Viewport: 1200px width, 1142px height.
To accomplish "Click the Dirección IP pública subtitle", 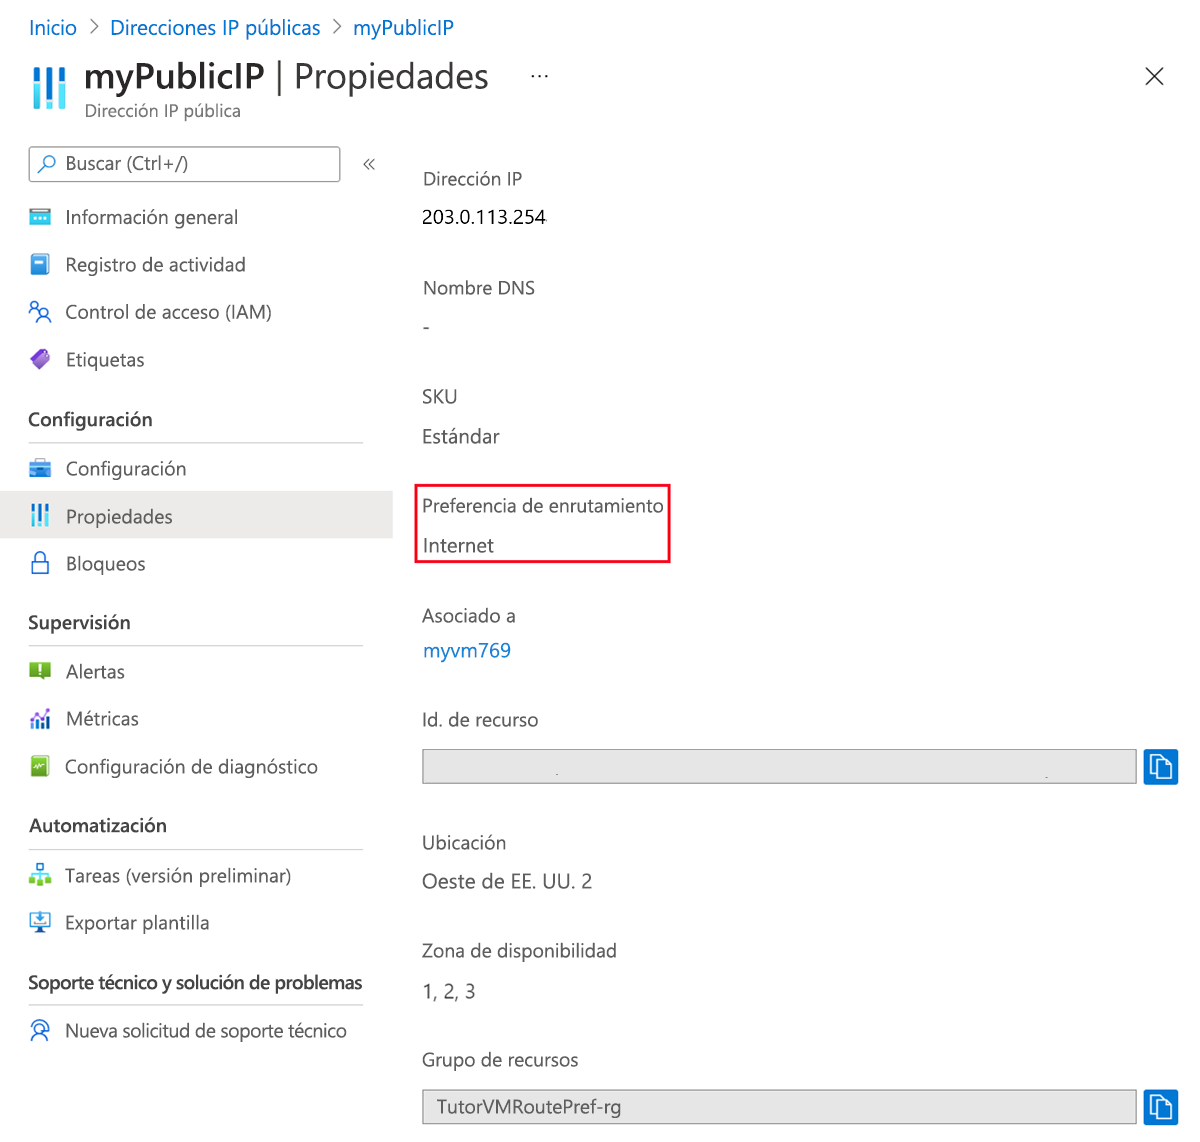I will tap(163, 111).
